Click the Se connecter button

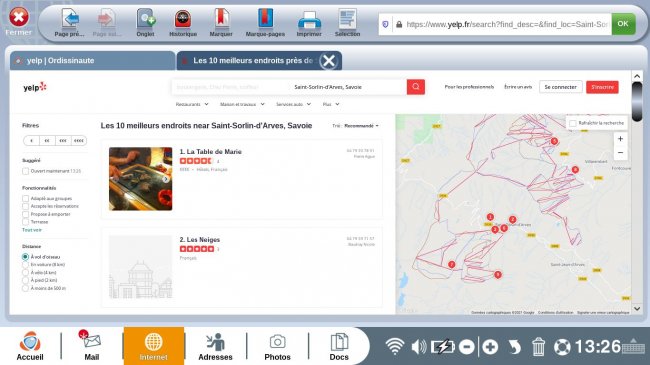560,87
